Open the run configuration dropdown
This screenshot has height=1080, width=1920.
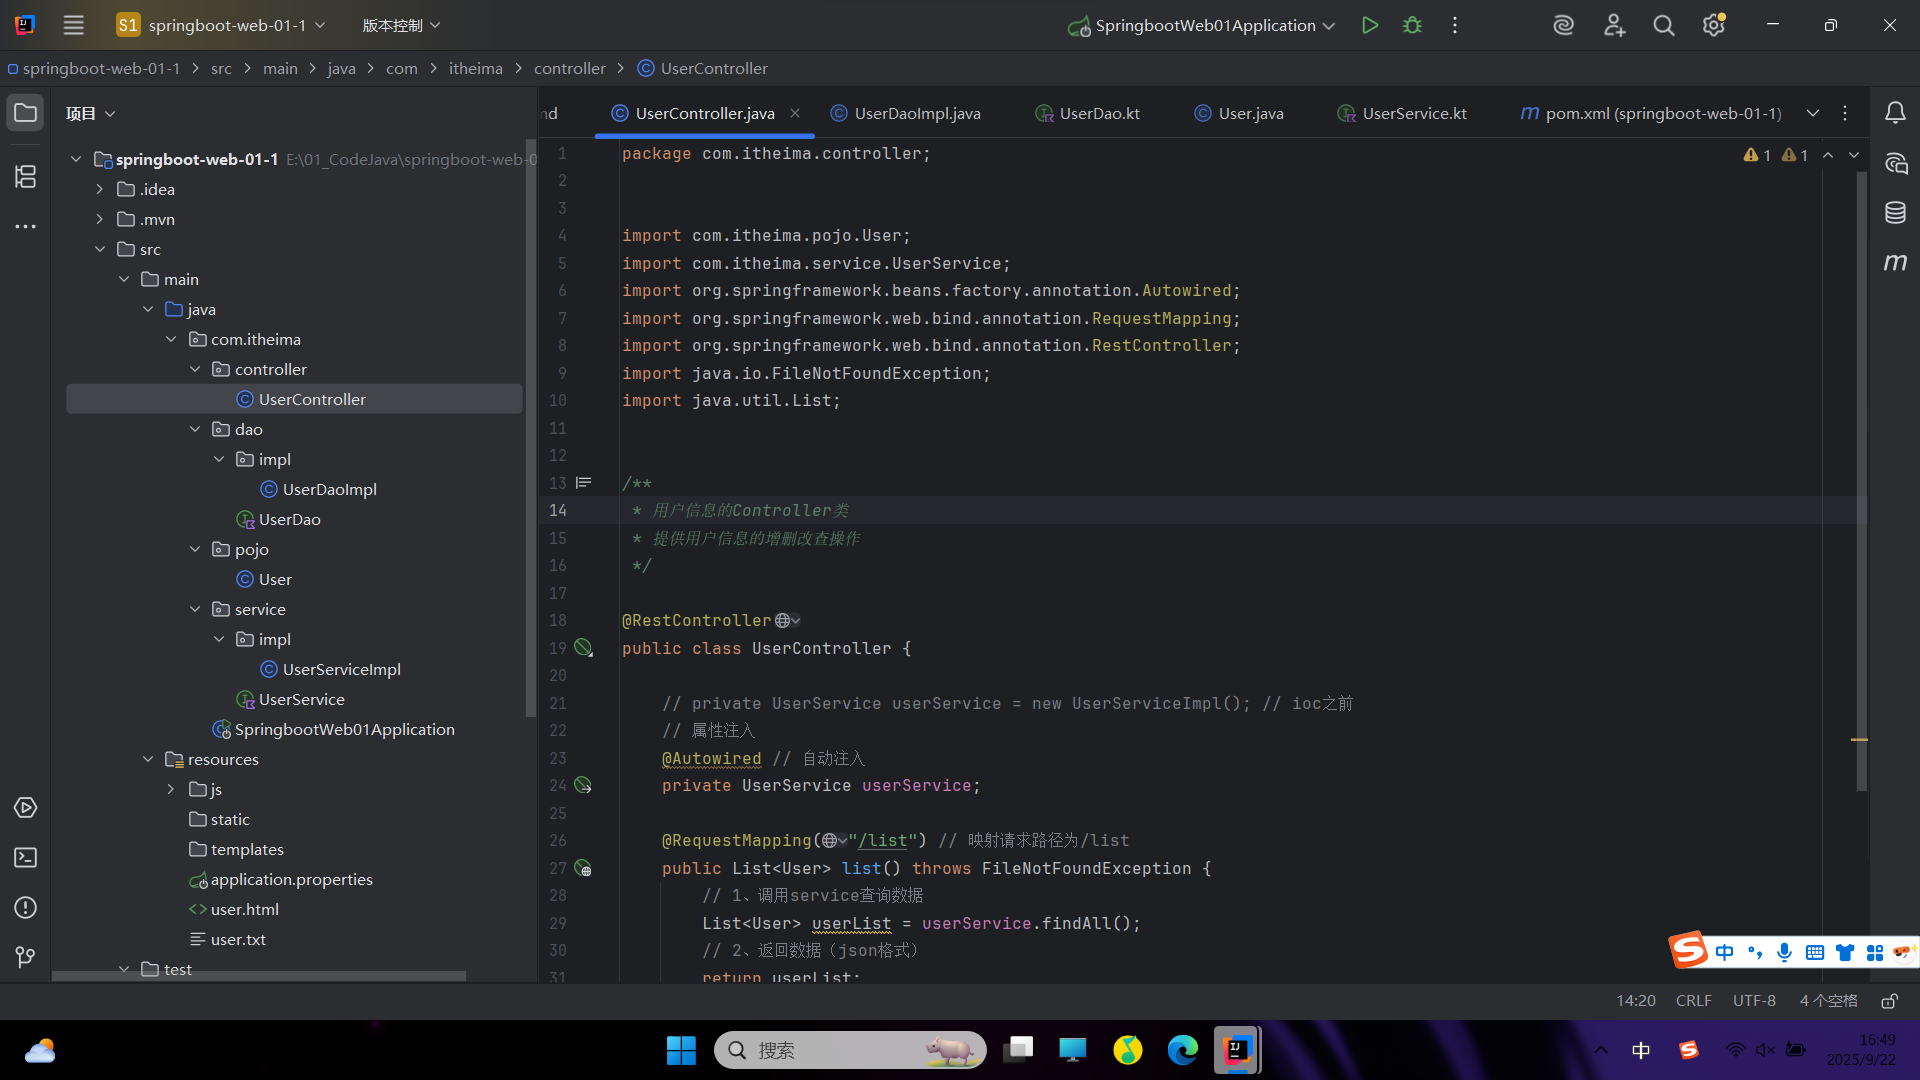coord(1329,26)
